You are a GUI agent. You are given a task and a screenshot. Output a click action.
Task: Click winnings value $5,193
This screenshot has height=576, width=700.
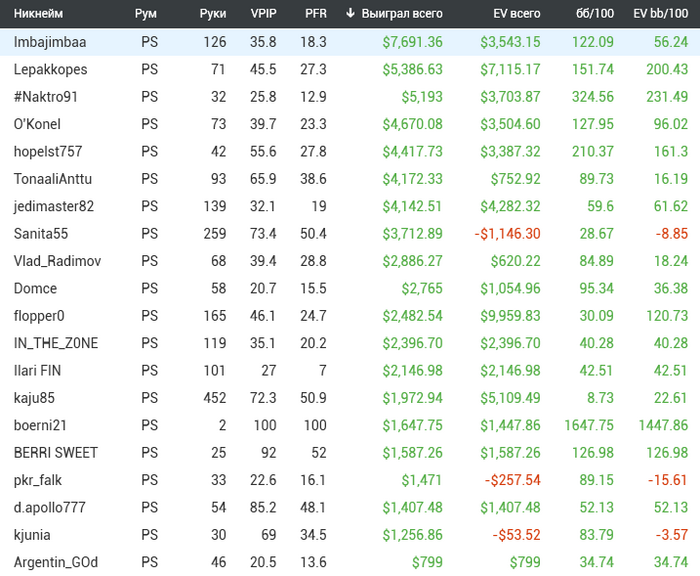[x=422, y=96]
